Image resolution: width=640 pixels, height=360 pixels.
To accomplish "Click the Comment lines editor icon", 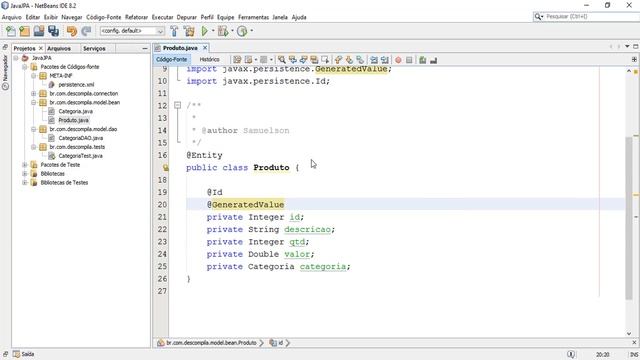I will [x=422, y=60].
